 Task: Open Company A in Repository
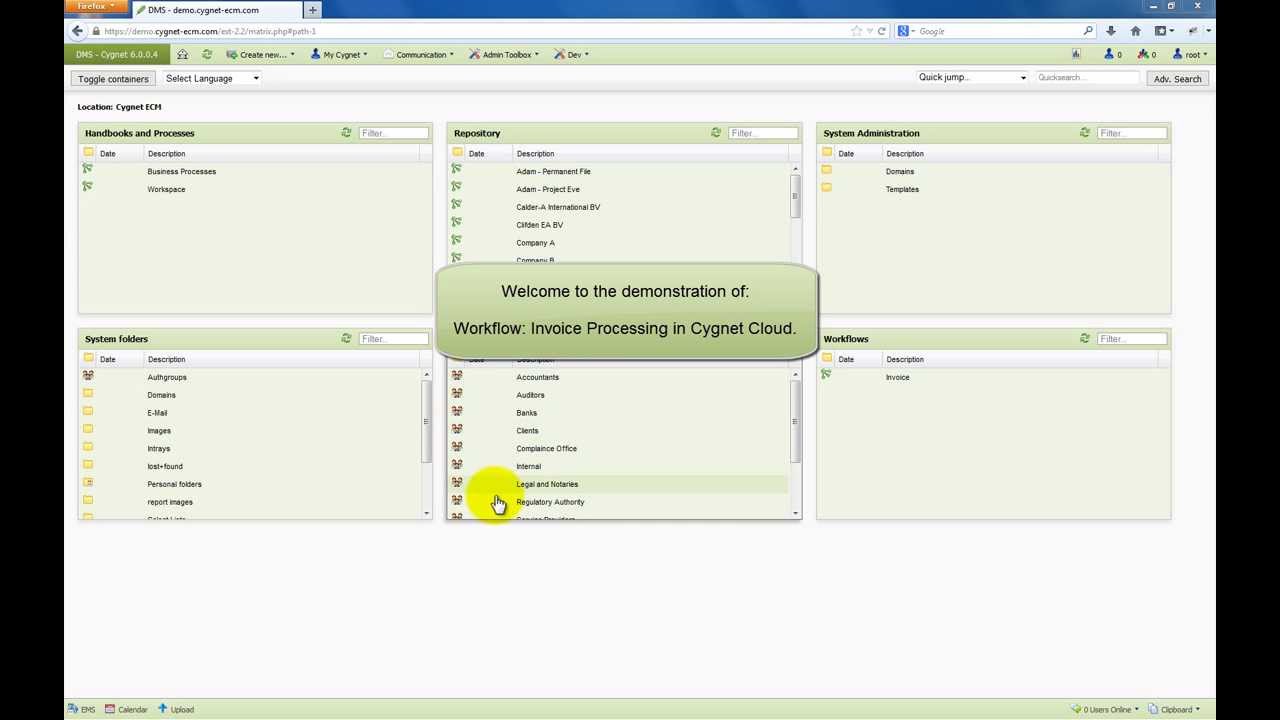[535, 243]
